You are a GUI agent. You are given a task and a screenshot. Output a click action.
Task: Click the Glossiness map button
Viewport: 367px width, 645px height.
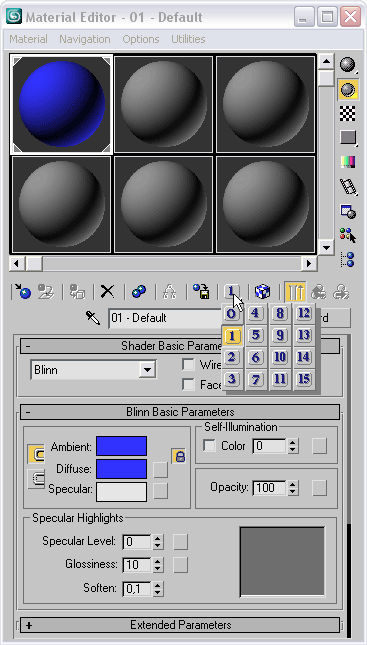click(x=180, y=565)
